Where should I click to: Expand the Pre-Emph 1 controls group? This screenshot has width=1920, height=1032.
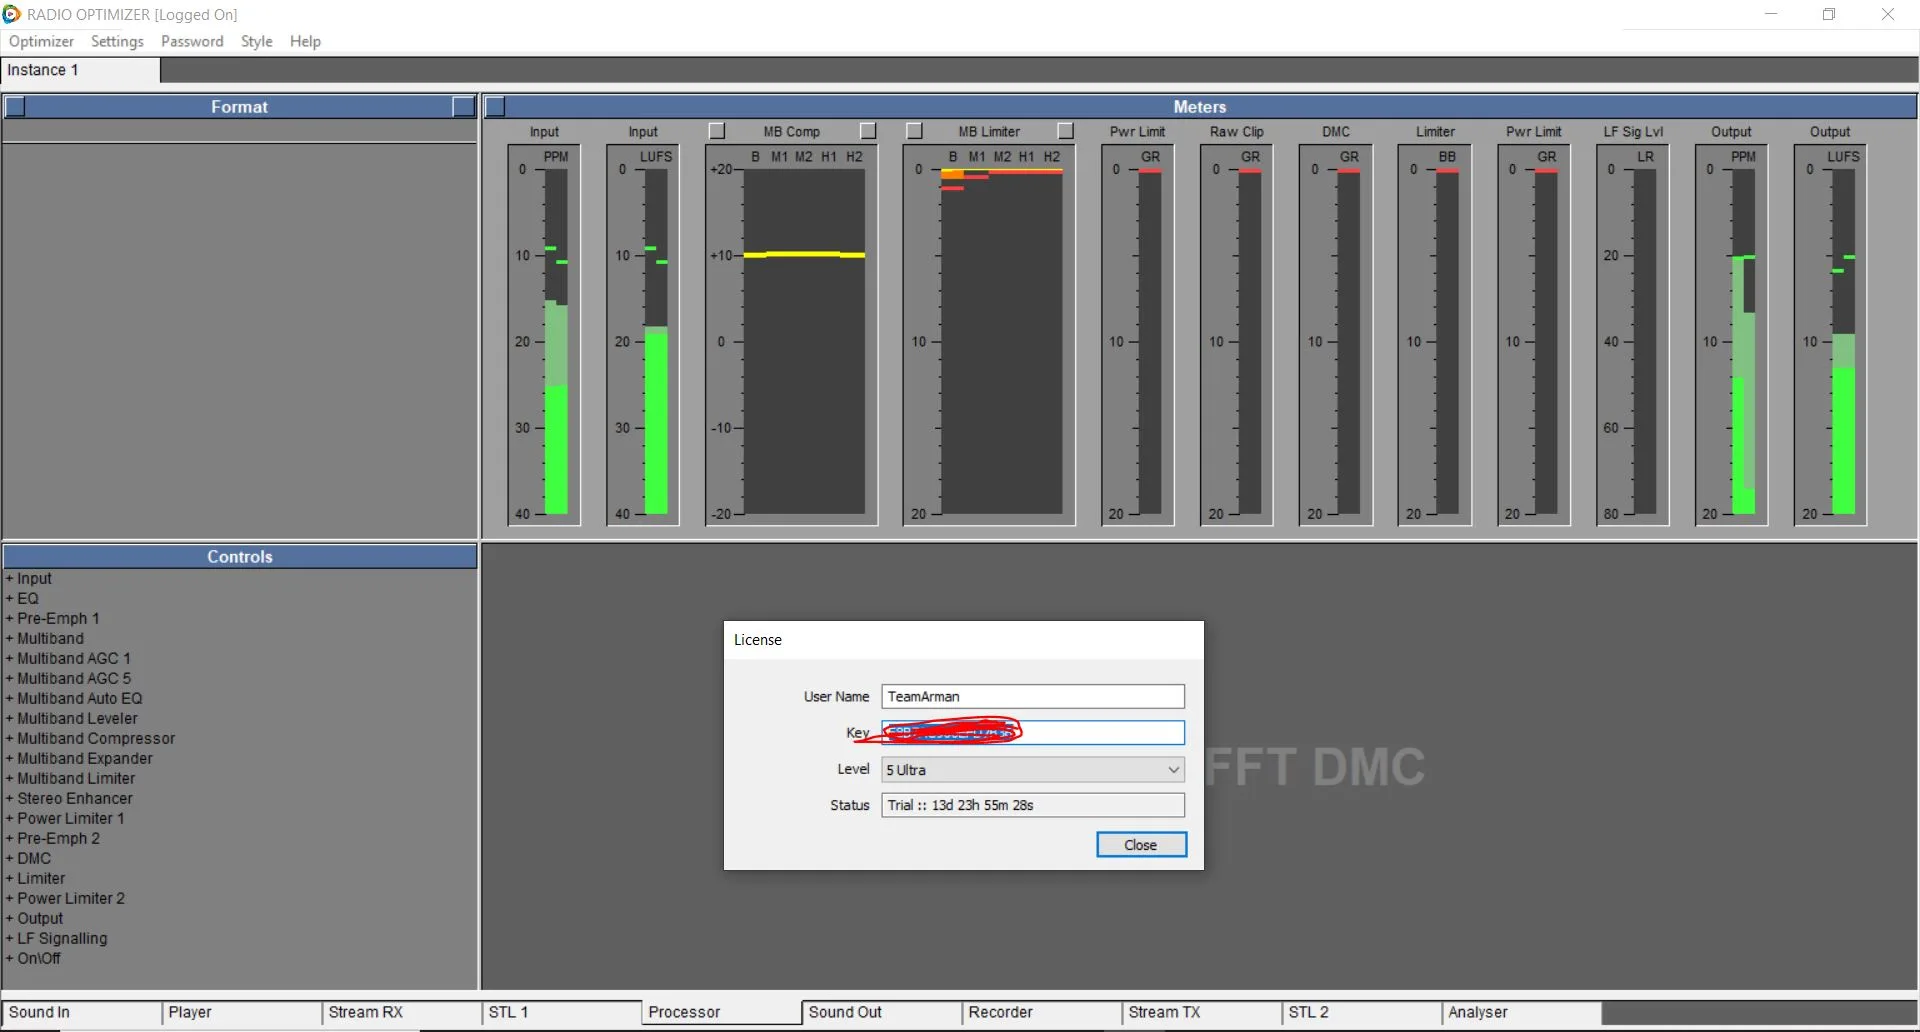pos(52,619)
